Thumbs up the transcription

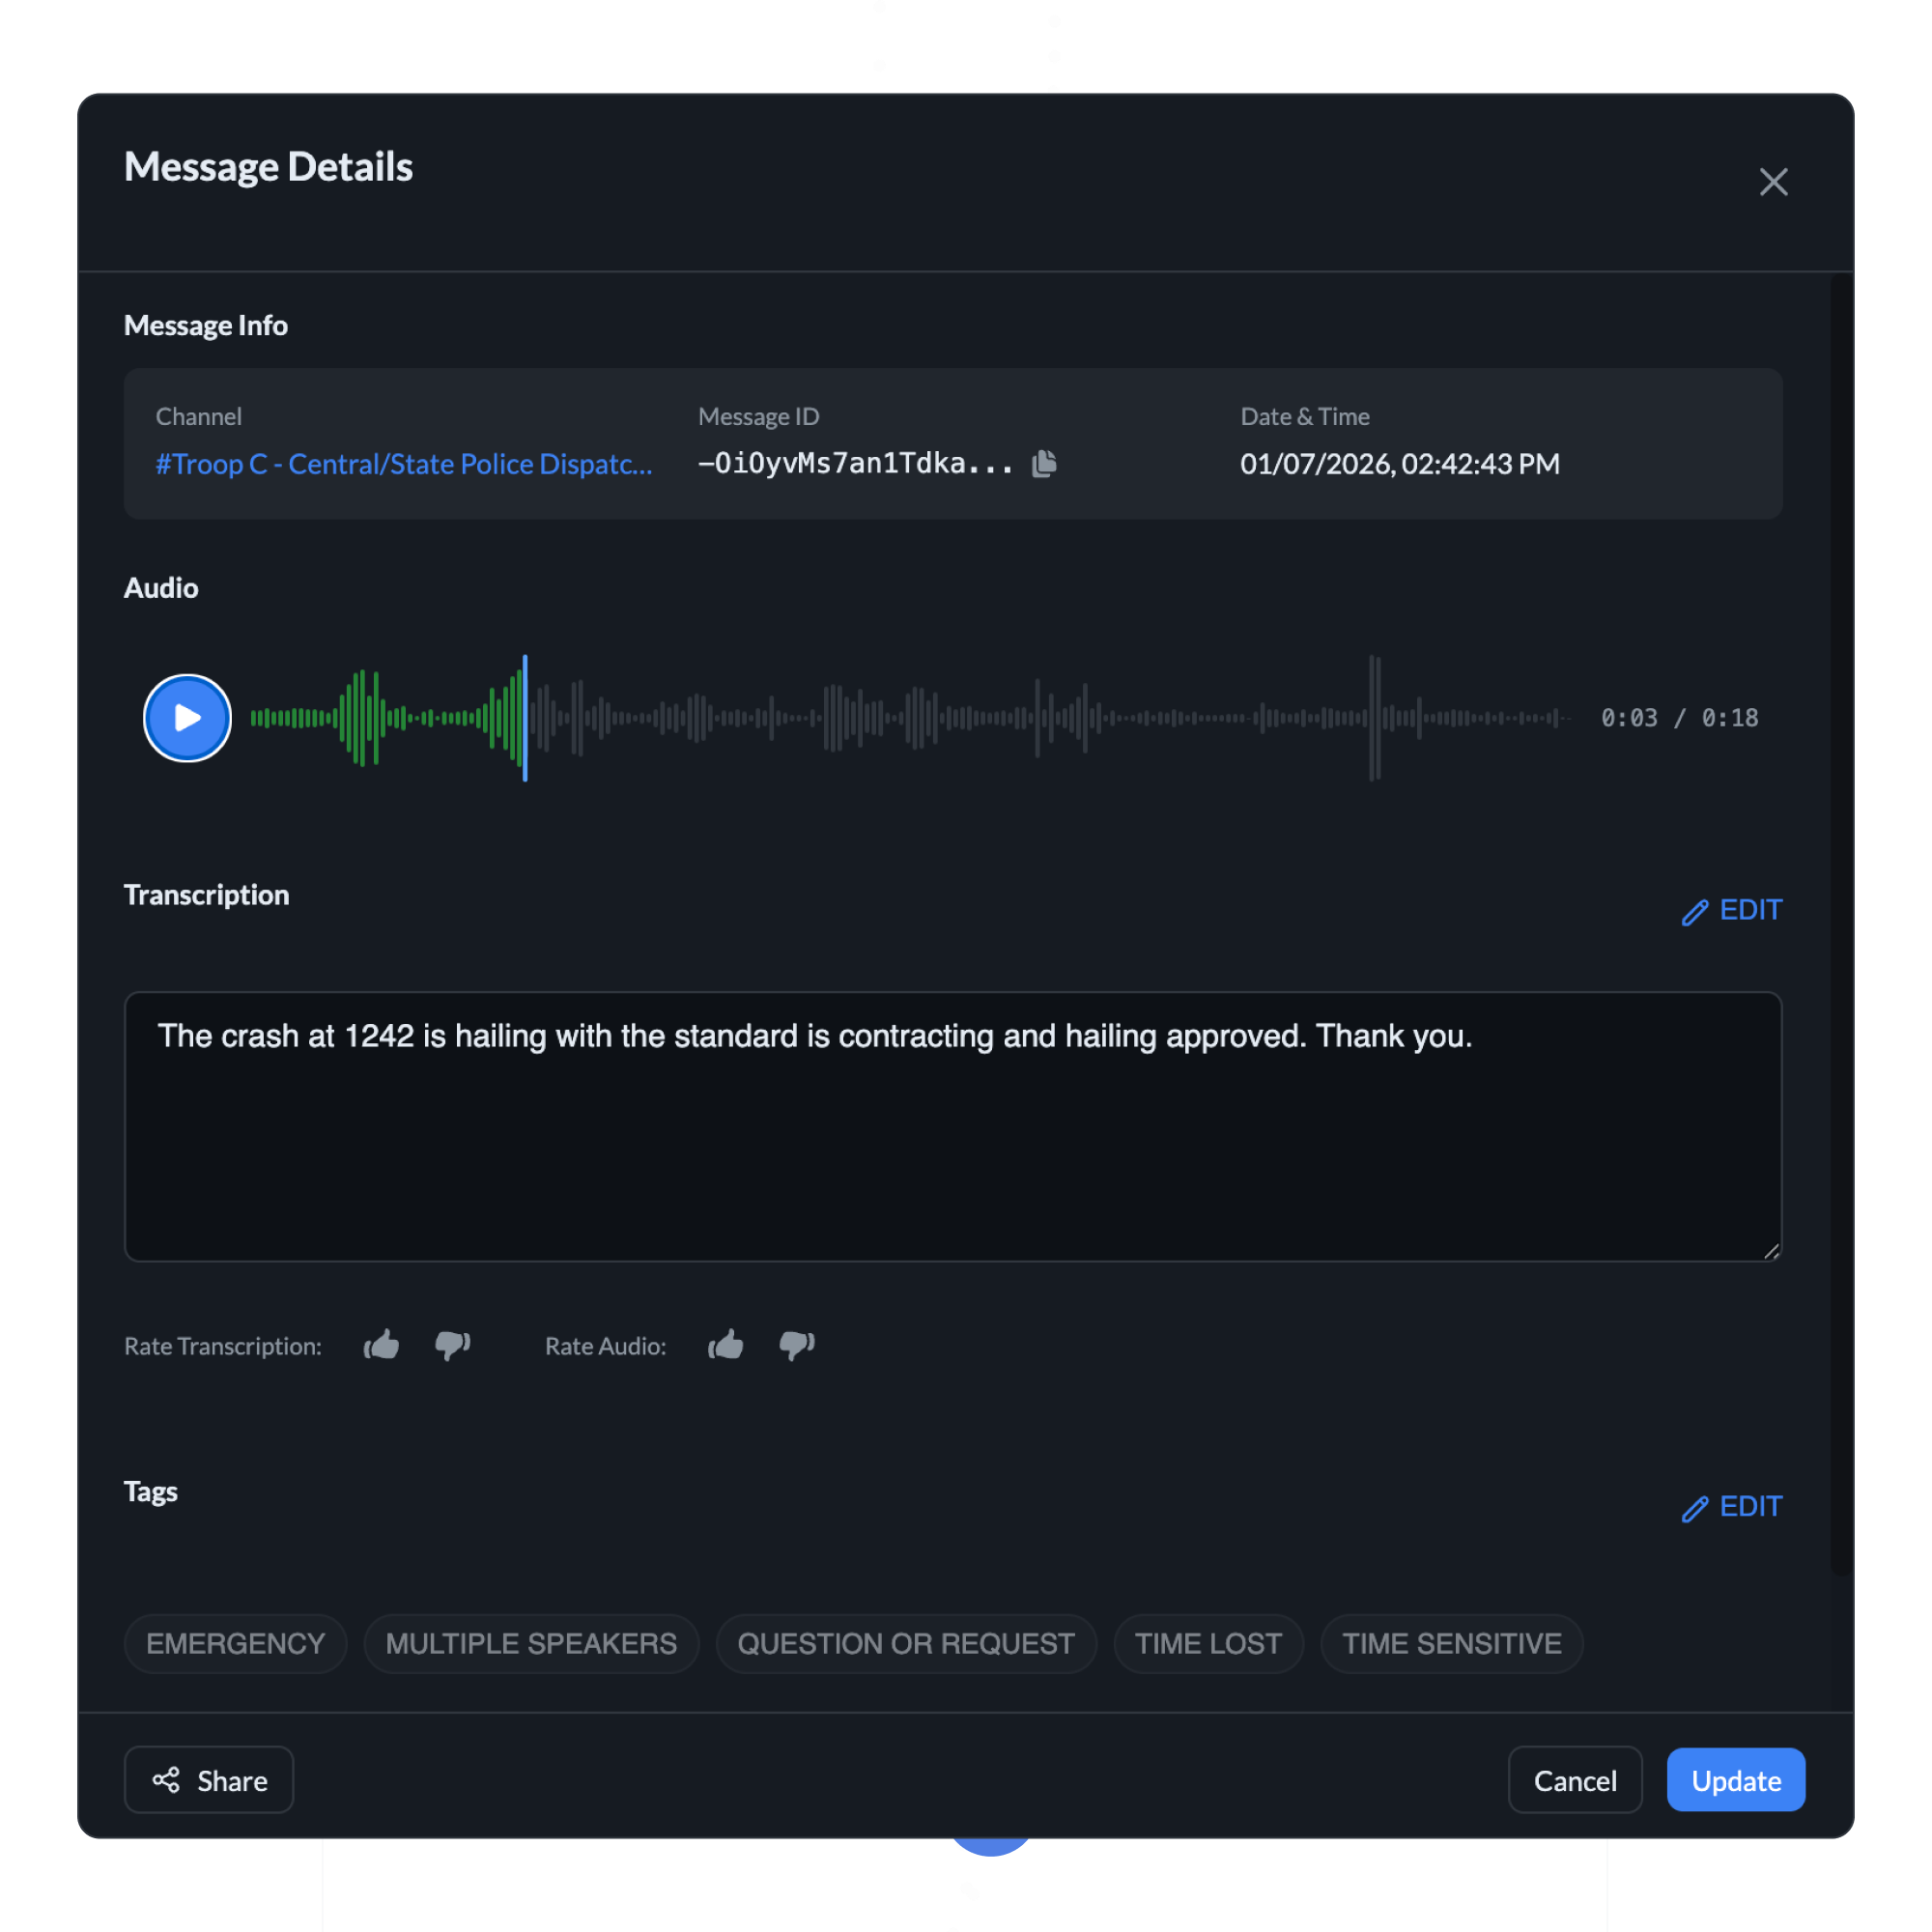point(381,1345)
